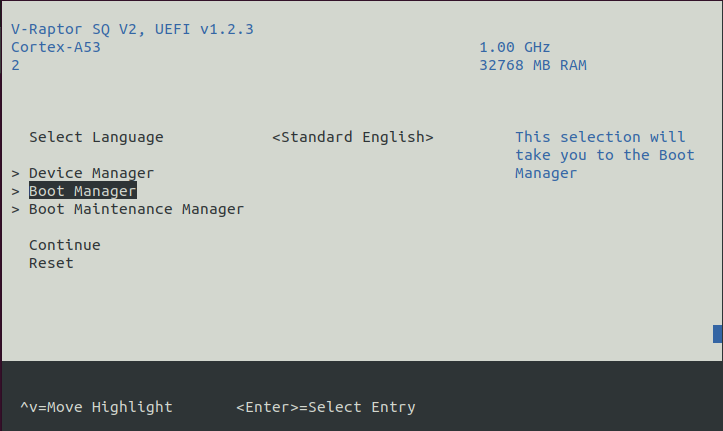Choose the Continue option
This screenshot has height=431, width=723.
65,245
